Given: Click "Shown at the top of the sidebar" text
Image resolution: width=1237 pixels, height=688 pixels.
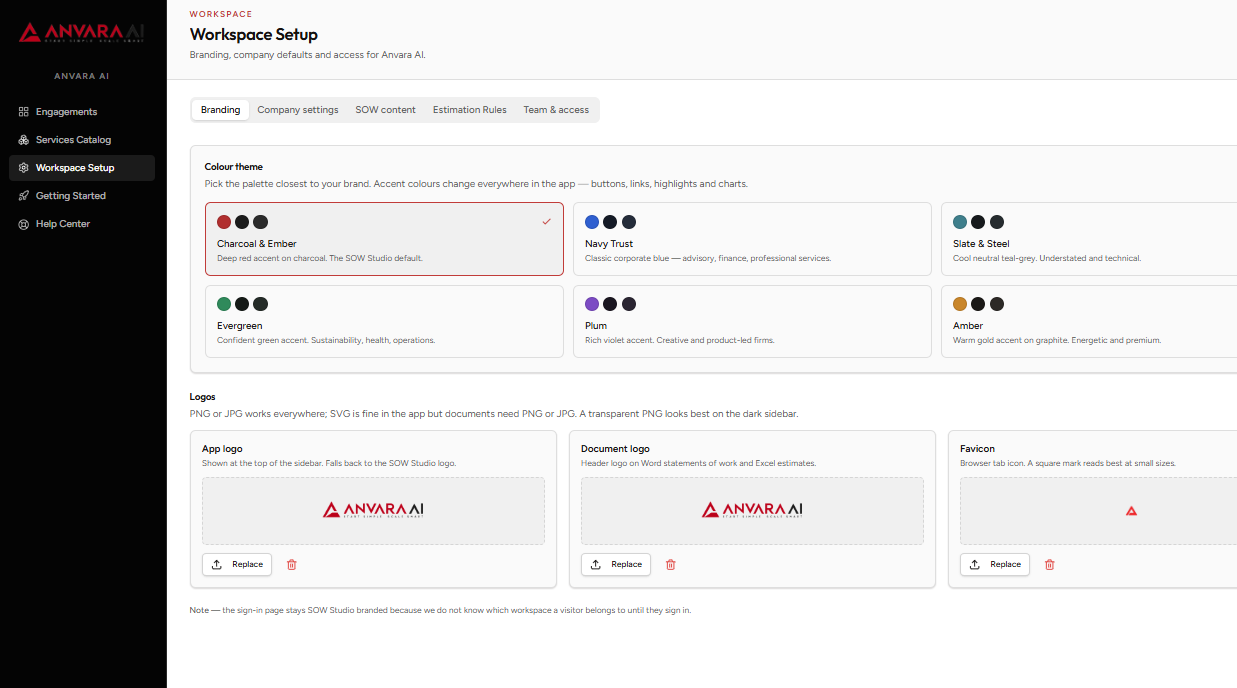Looking at the screenshot, I should [329, 463].
